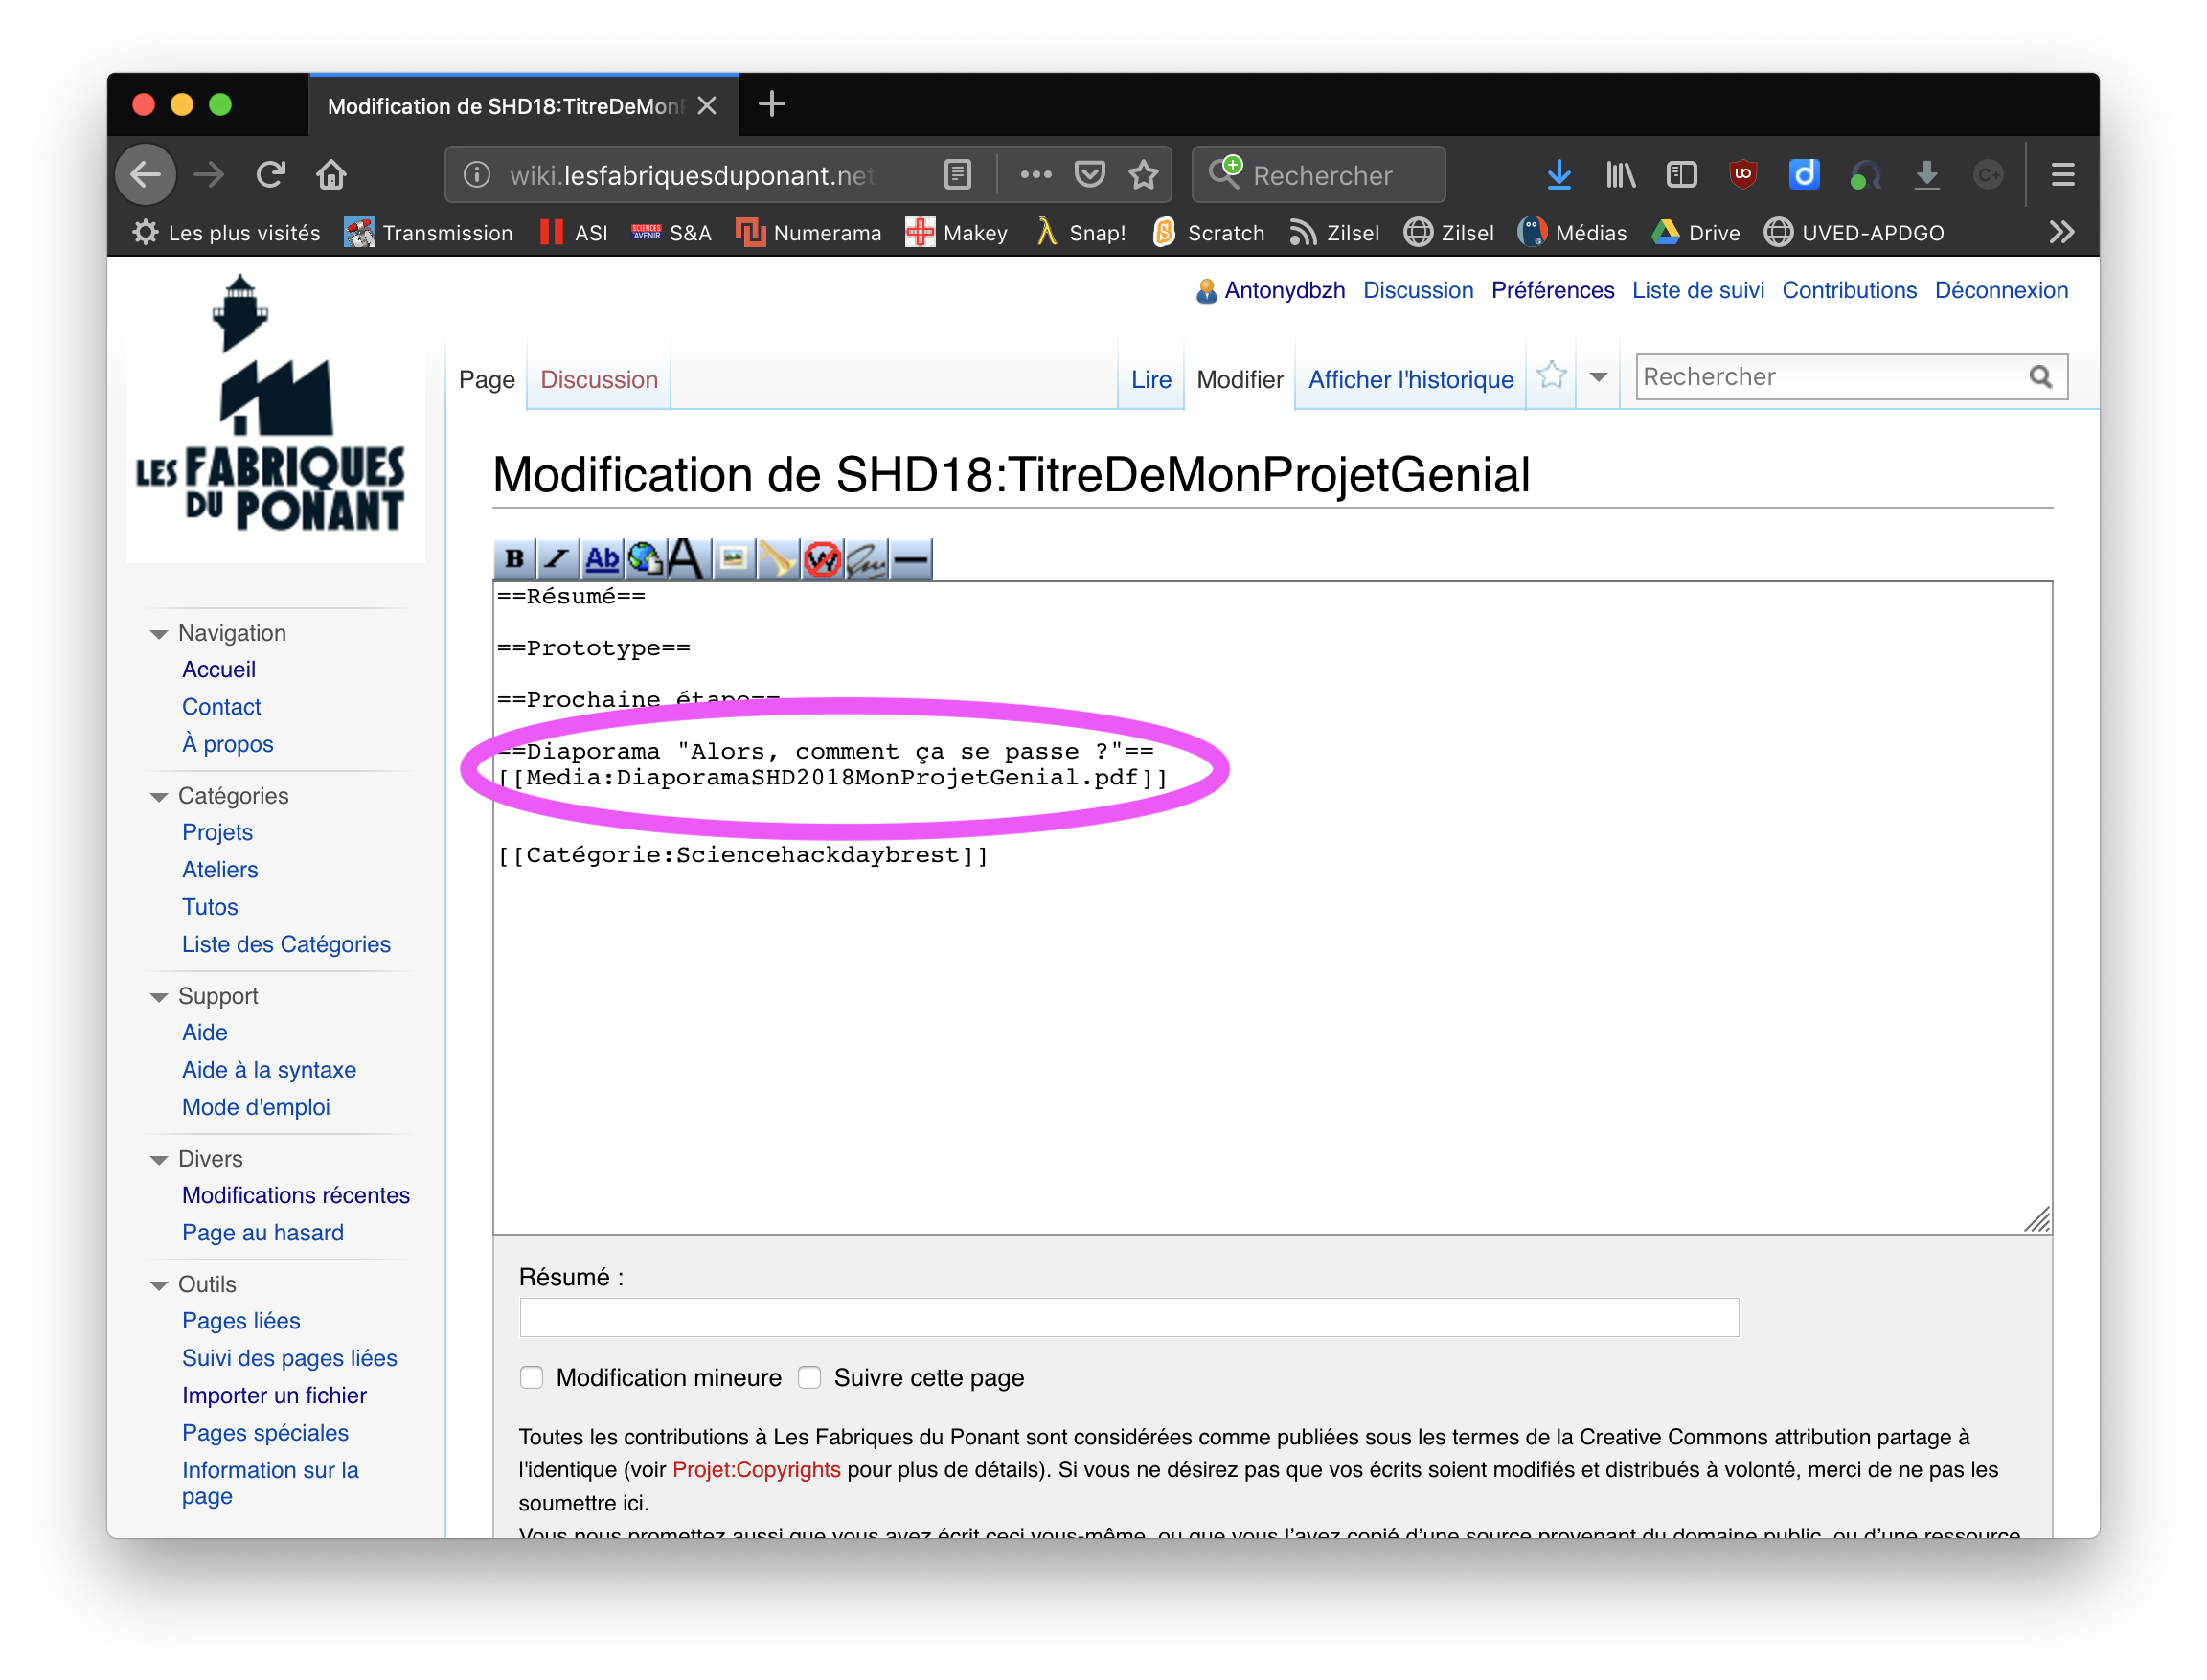Collapse the Catégories sidebar section
This screenshot has height=1680, width=2207.
159,797
